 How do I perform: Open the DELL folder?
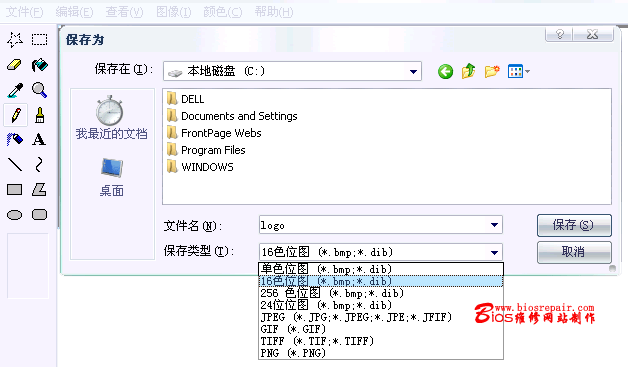[185, 99]
